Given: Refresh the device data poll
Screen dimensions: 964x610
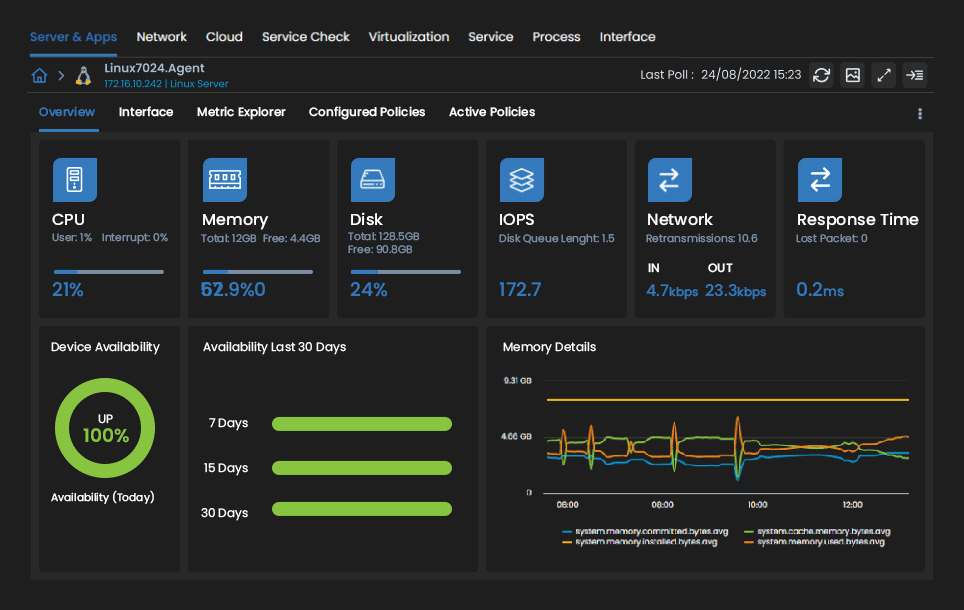Looking at the screenshot, I should coord(821,75).
